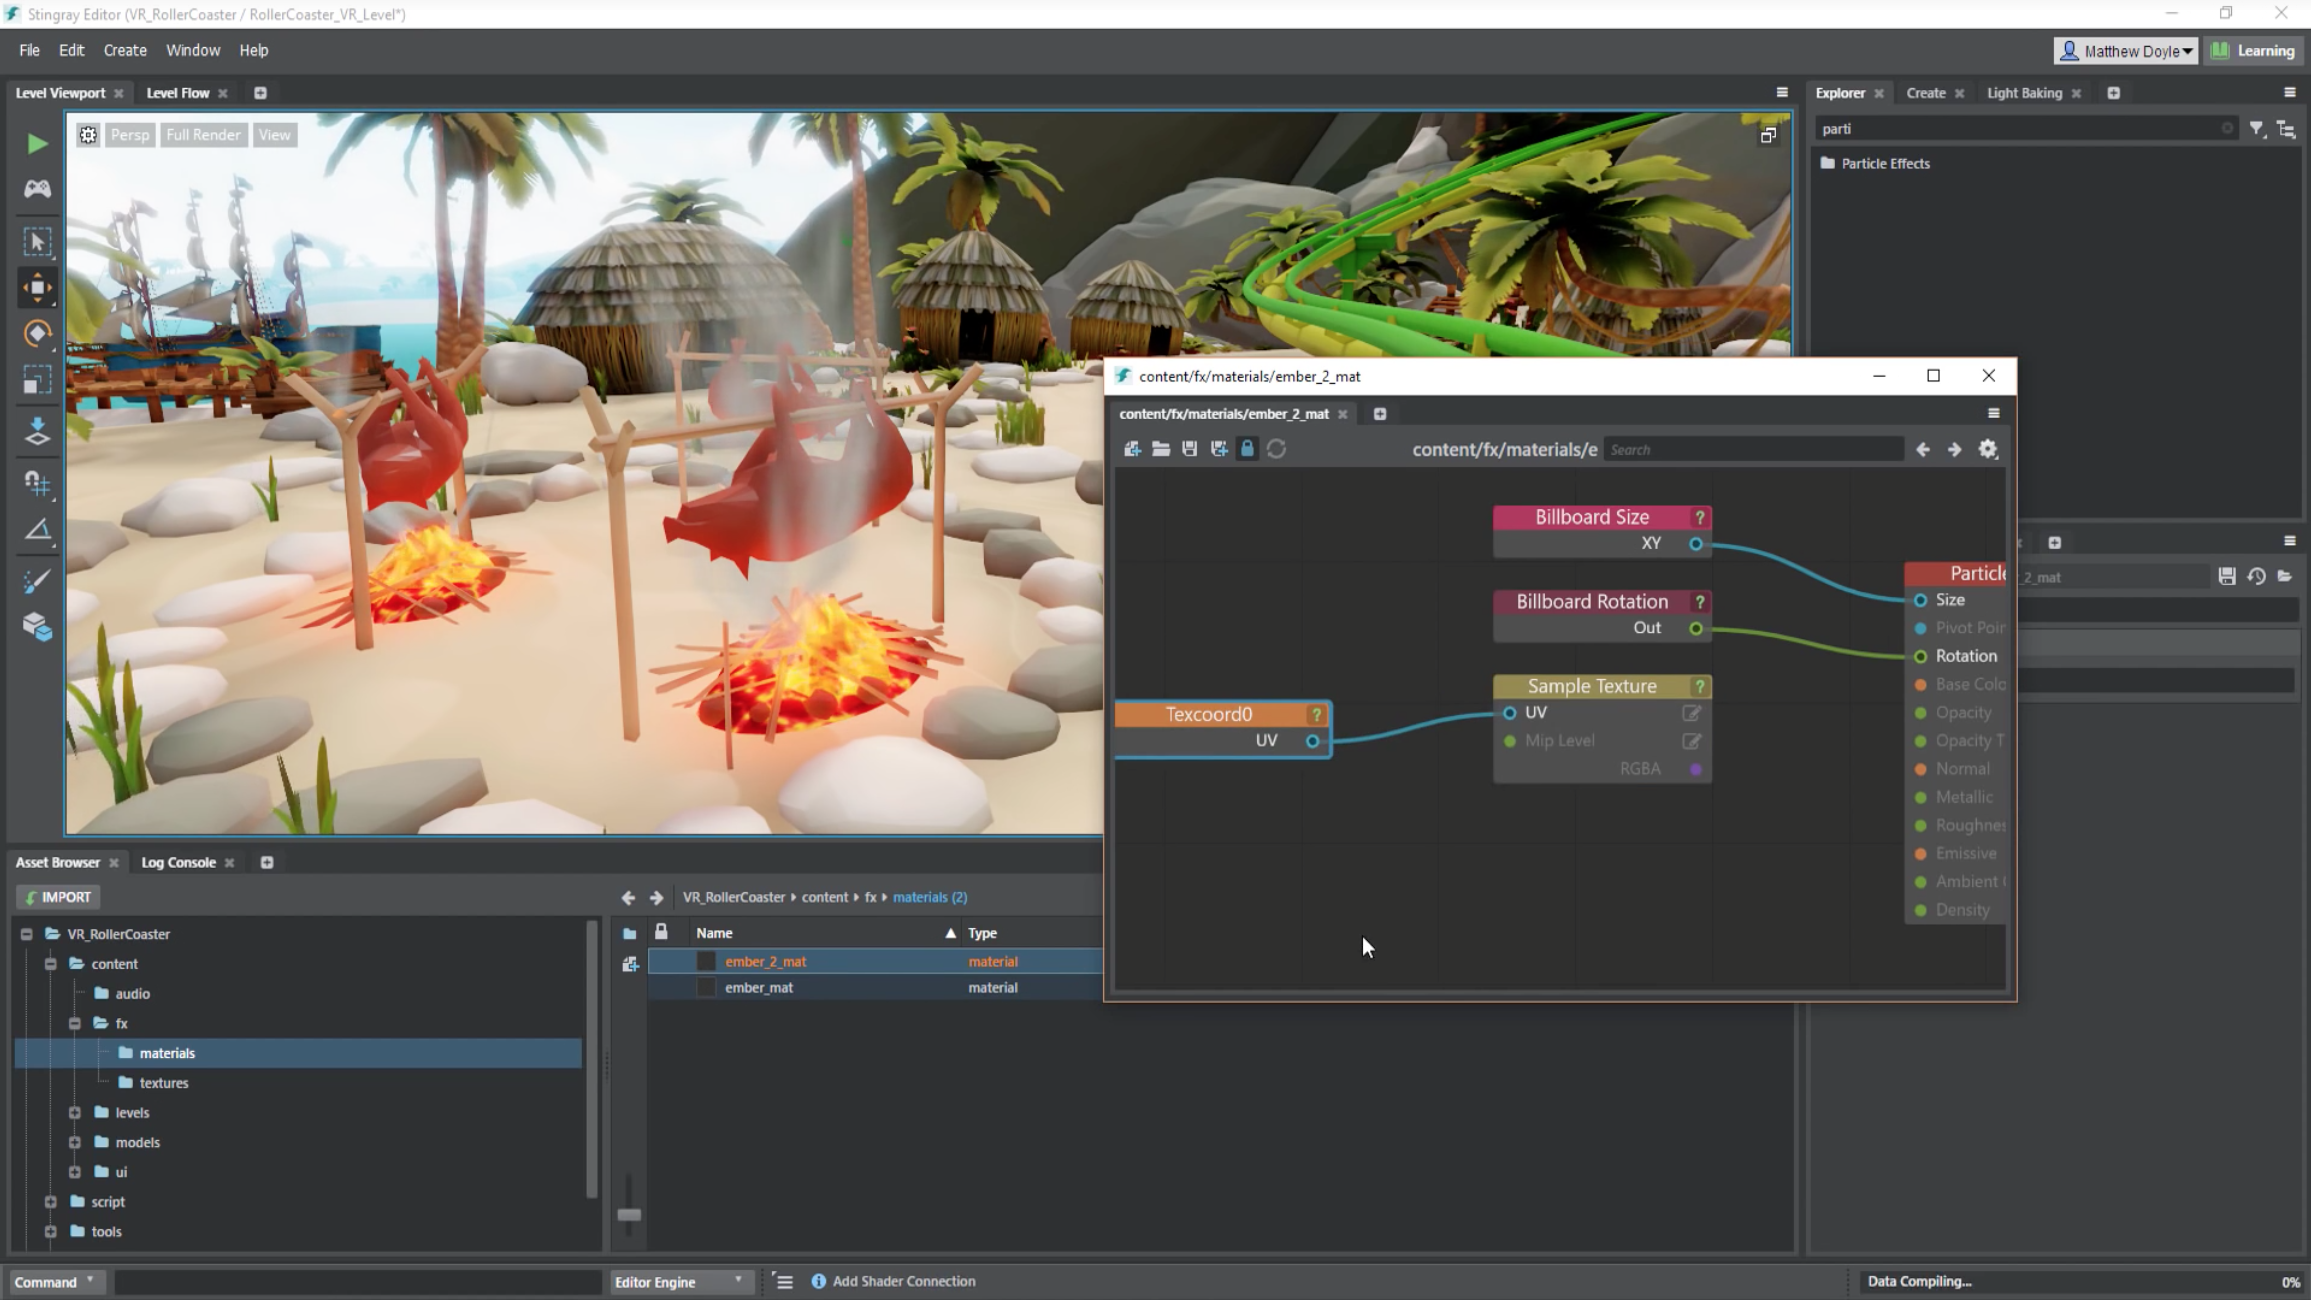Image resolution: width=2311 pixels, height=1300 pixels.
Task: Collapse the fx folder in the tree
Action: pos(75,1023)
